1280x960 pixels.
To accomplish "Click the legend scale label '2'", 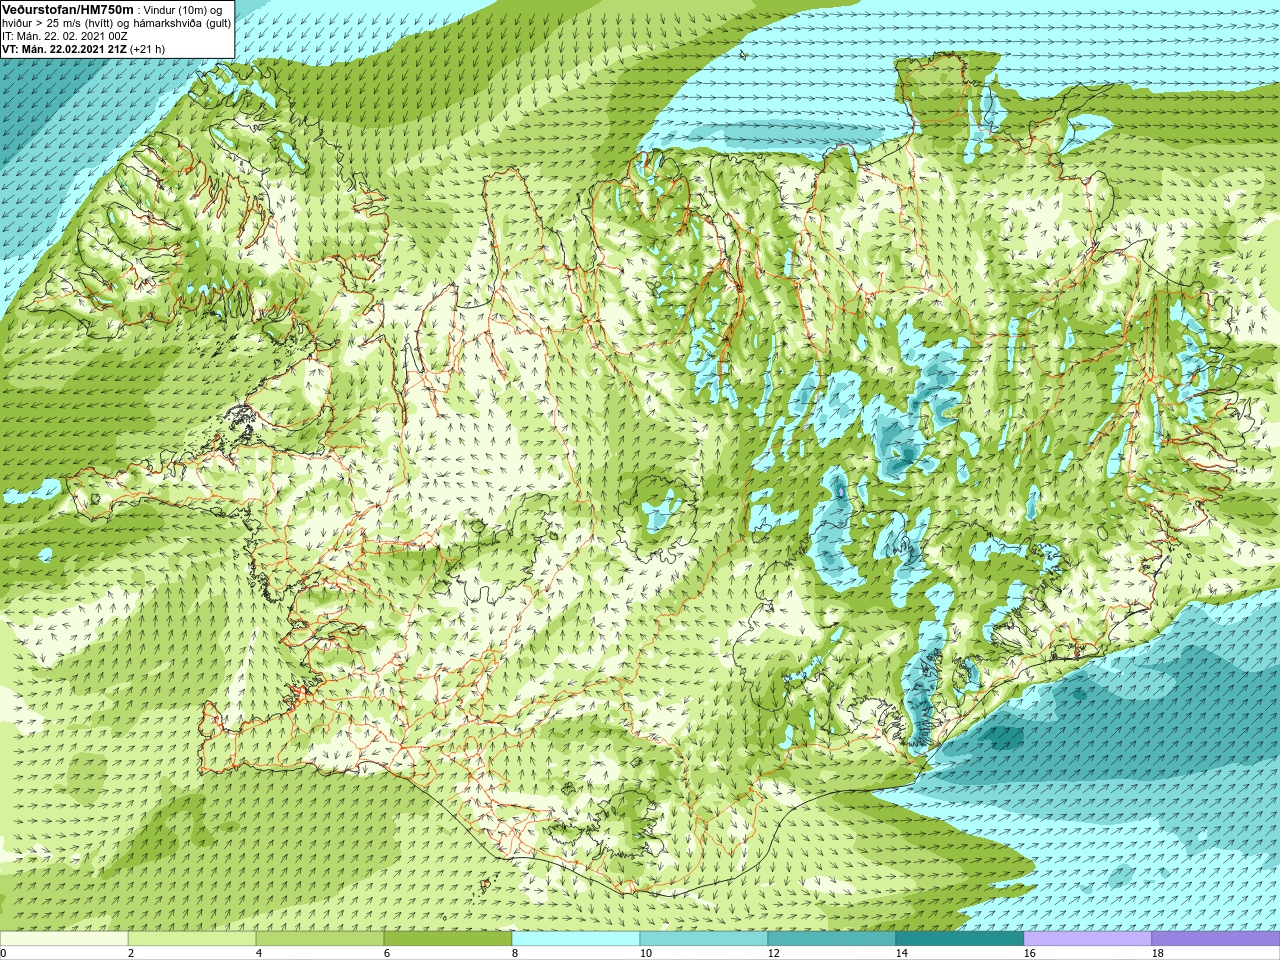I will click(x=131, y=953).
